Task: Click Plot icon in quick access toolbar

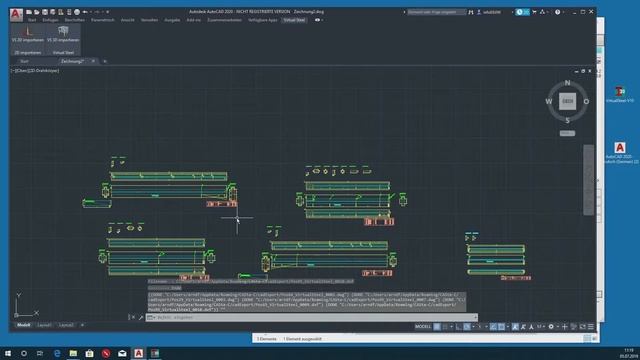Action: pyautogui.click(x=77, y=12)
